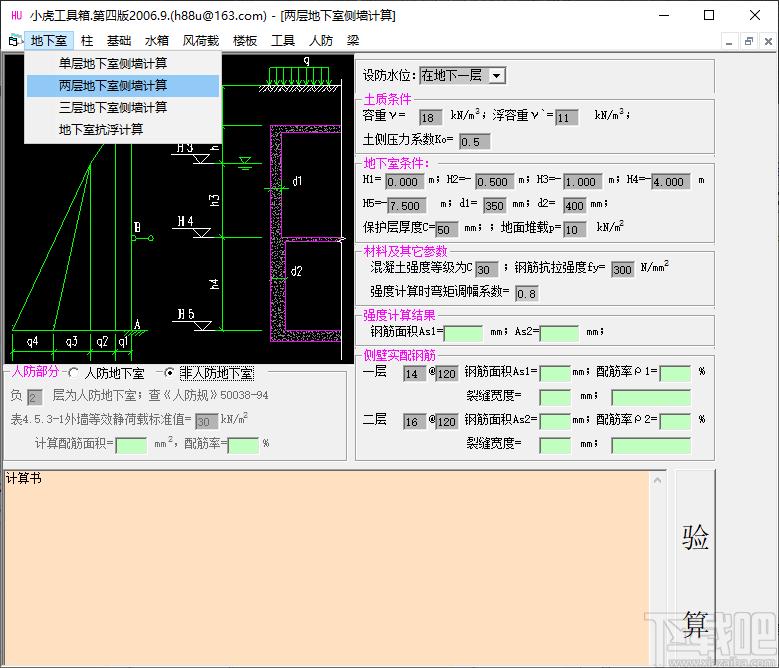Click the 弯矩调幅系数 field
Image resolution: width=779 pixels, height=668 pixels.
pos(527,294)
